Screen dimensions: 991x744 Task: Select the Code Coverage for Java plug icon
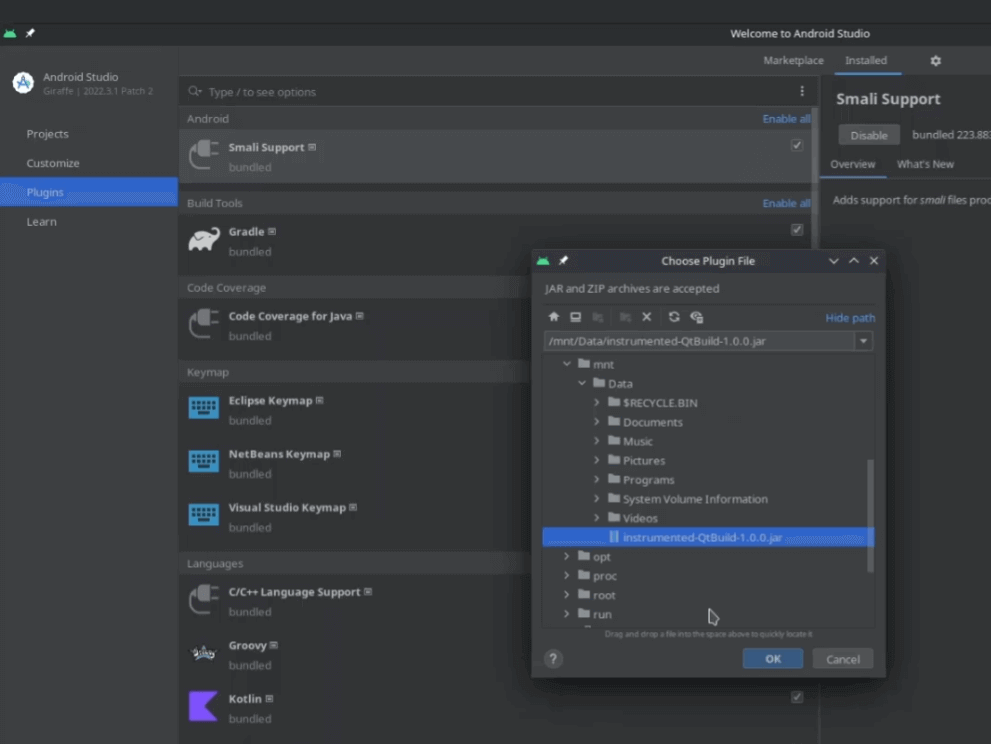click(x=204, y=324)
